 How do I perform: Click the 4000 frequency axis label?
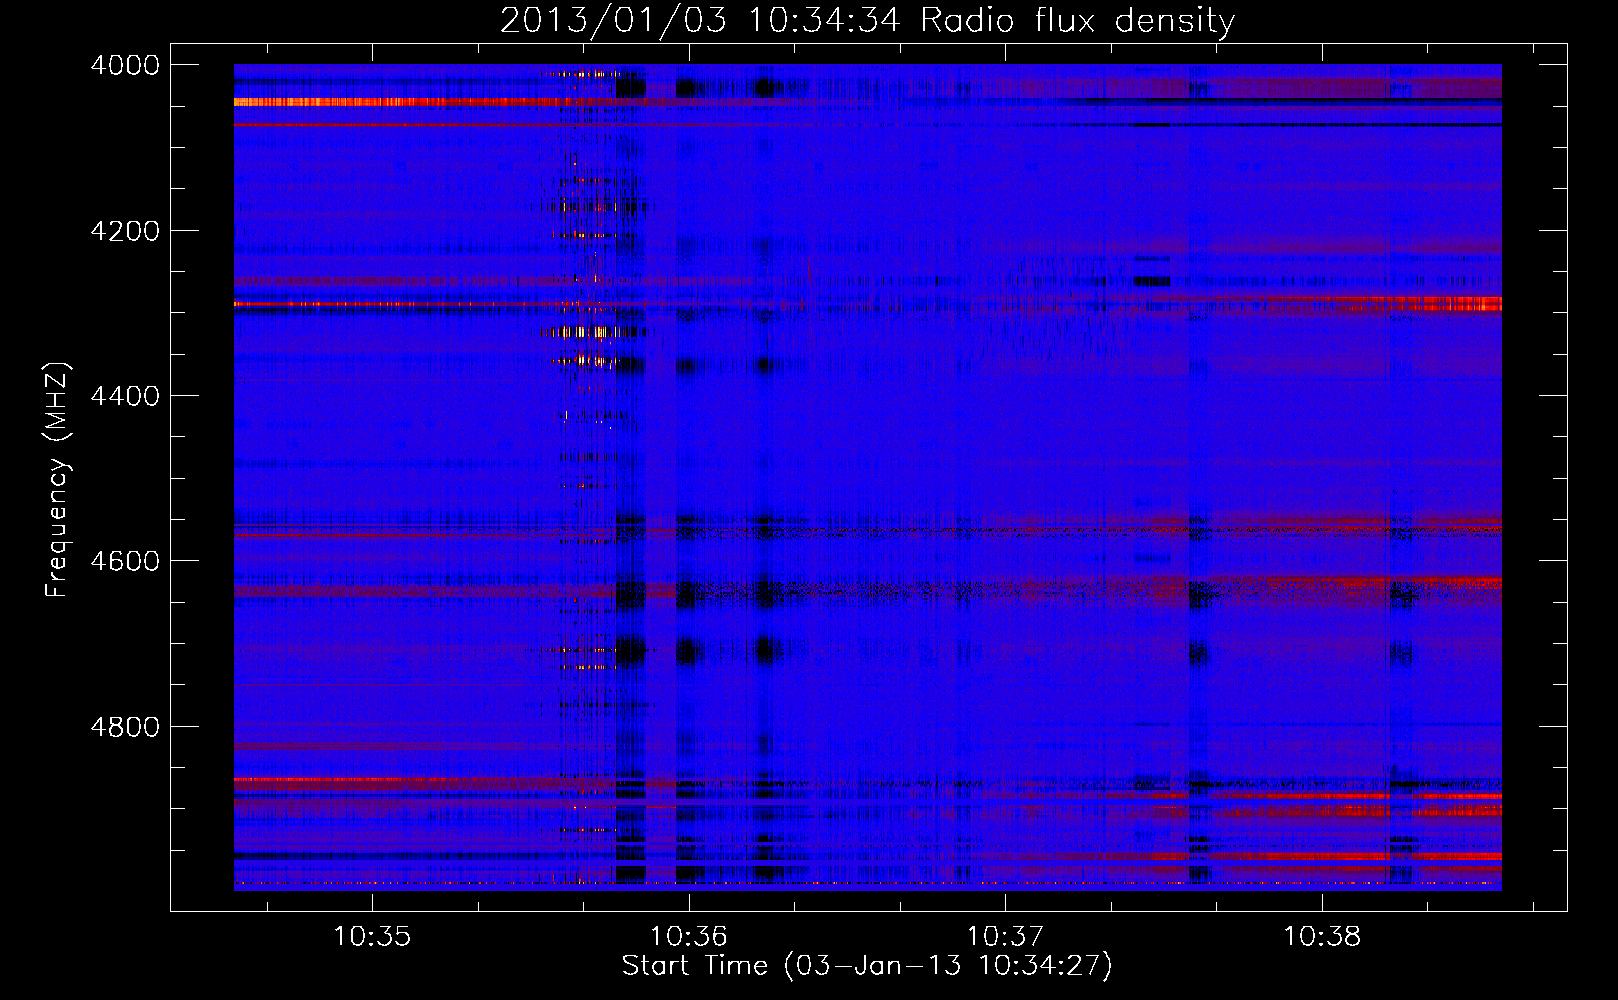tap(125, 65)
